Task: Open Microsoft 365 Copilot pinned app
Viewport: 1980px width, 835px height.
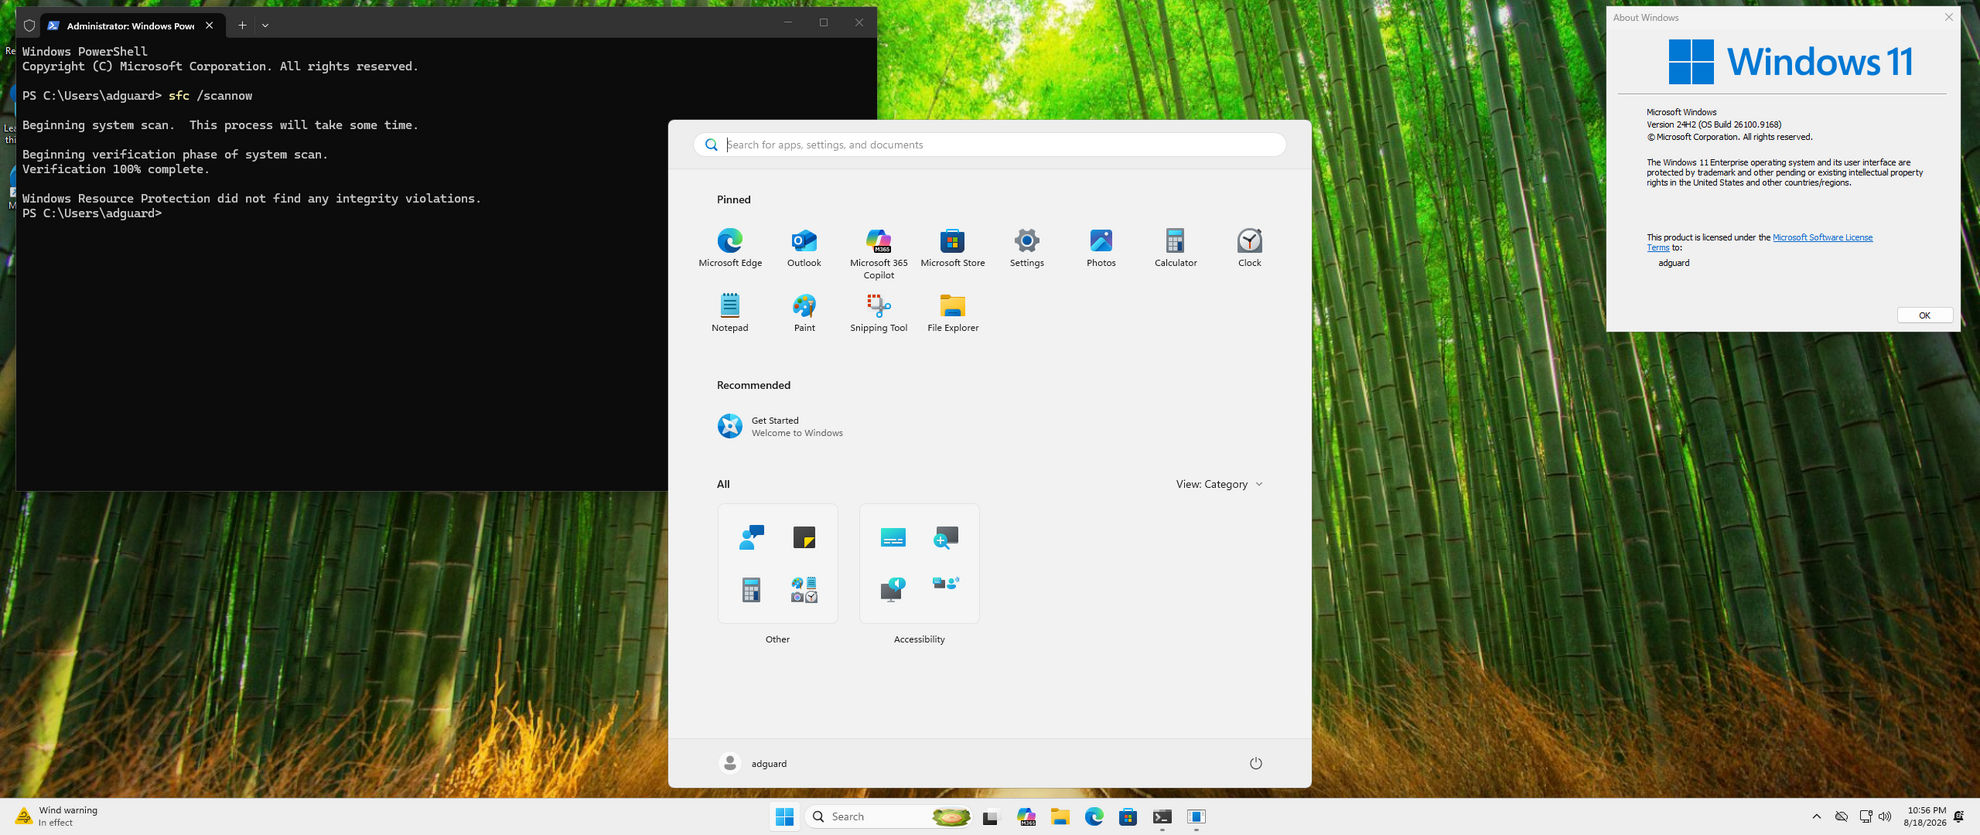Action: pyautogui.click(x=878, y=254)
